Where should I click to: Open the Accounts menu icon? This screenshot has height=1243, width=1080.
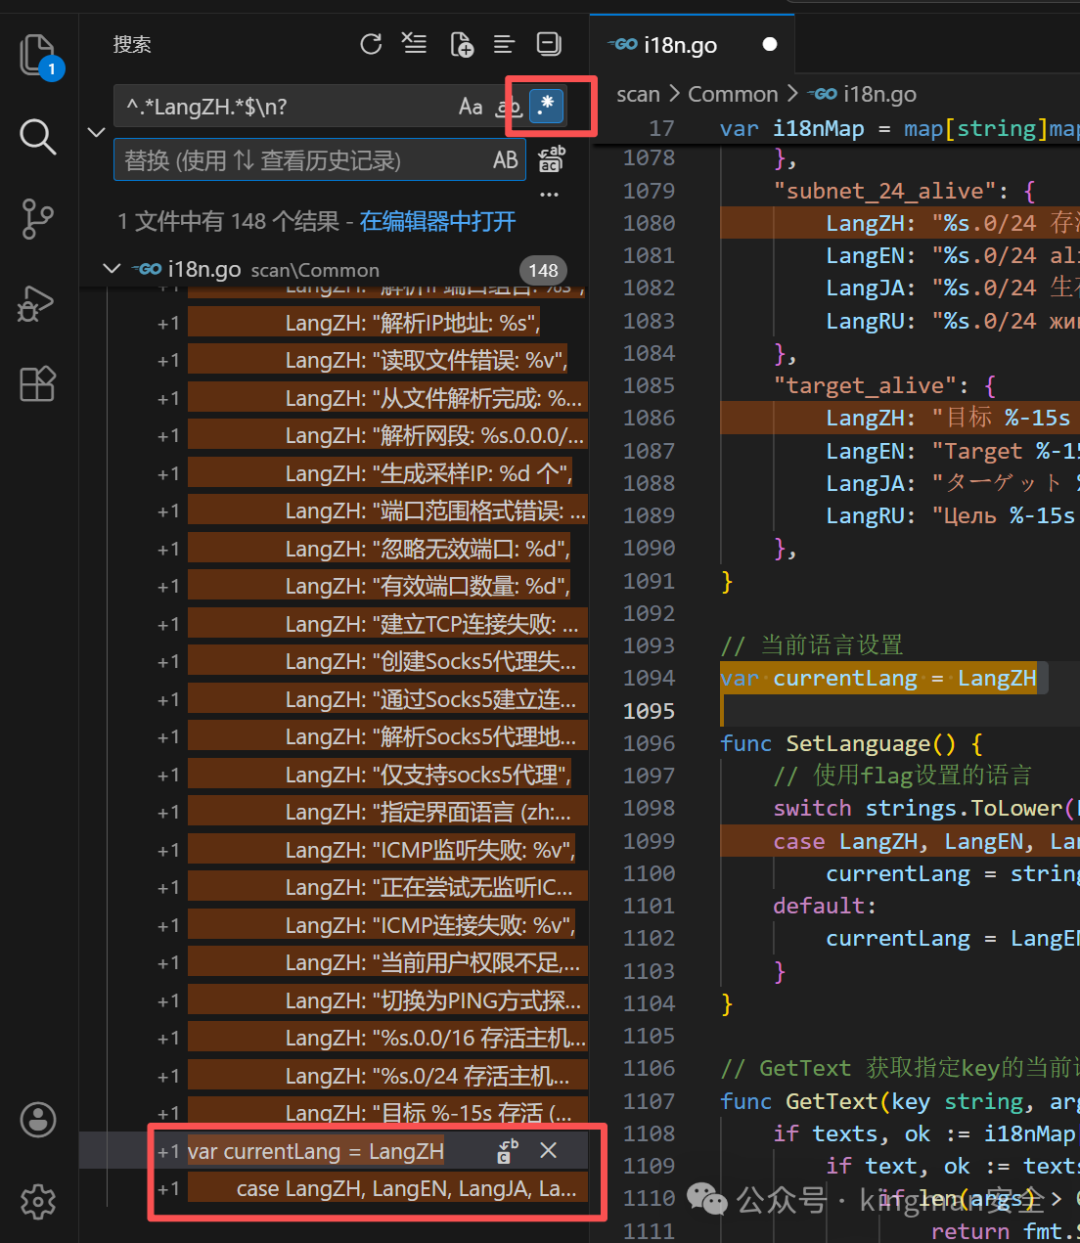pos(38,1120)
